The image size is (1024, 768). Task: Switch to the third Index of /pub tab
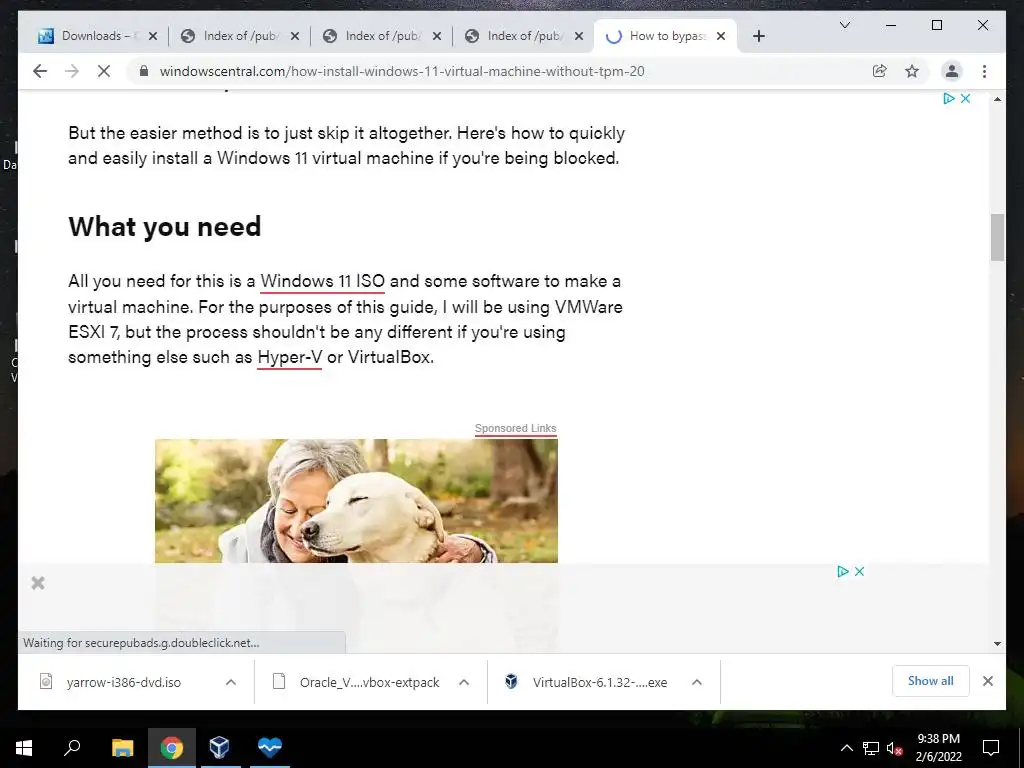pyautogui.click(x=522, y=36)
